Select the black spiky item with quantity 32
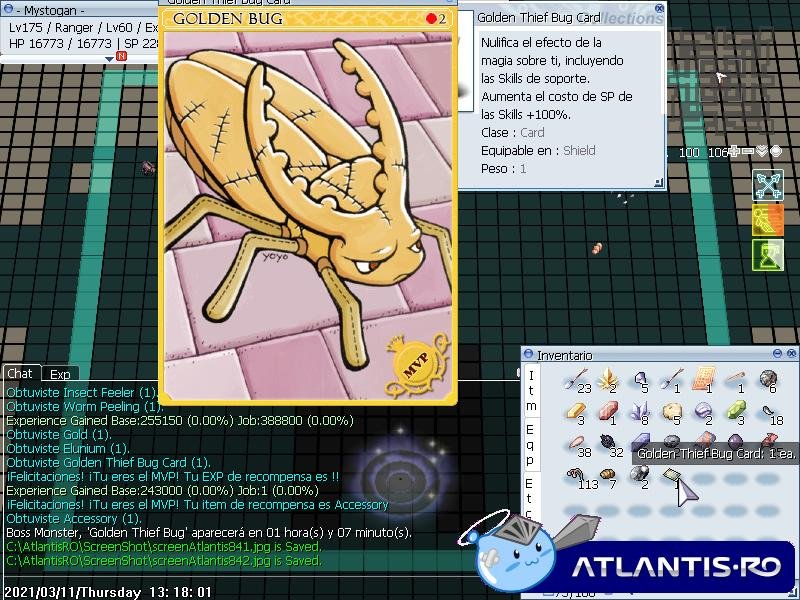The width and height of the screenshot is (800, 600). coord(609,443)
